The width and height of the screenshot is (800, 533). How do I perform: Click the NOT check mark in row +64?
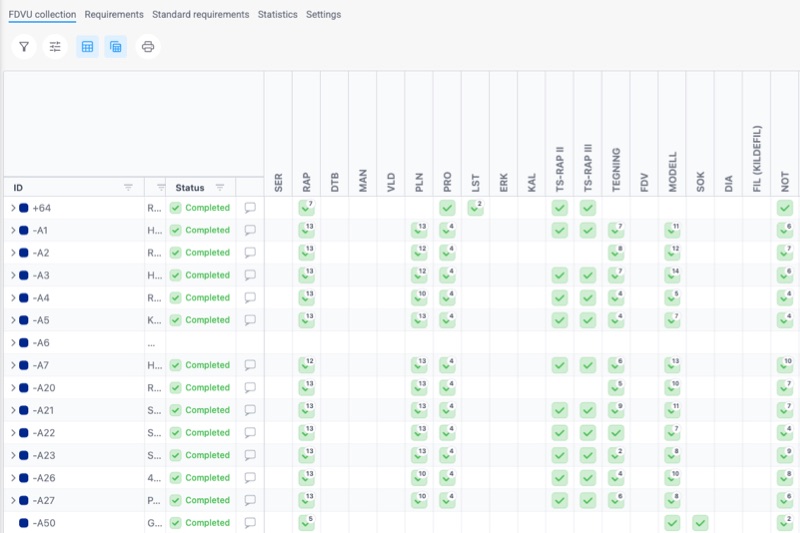tap(785, 208)
